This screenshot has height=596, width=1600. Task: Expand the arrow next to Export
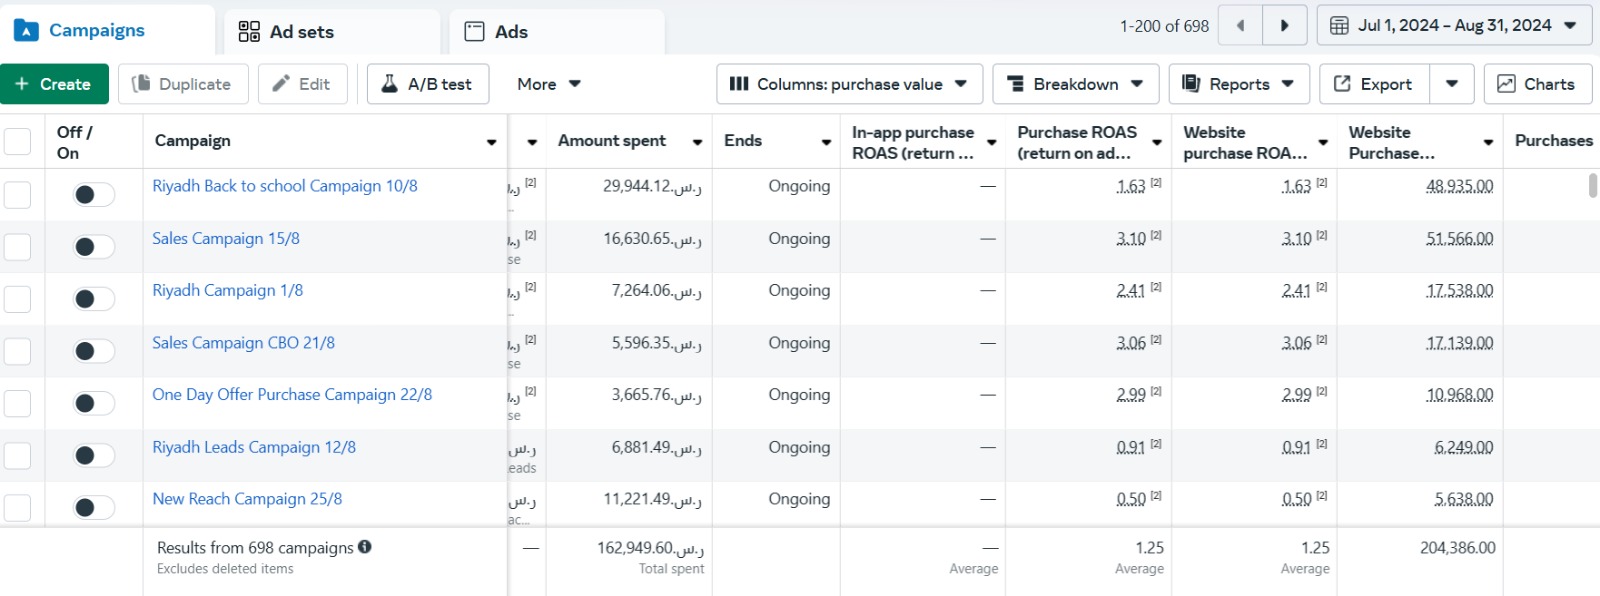[1452, 84]
